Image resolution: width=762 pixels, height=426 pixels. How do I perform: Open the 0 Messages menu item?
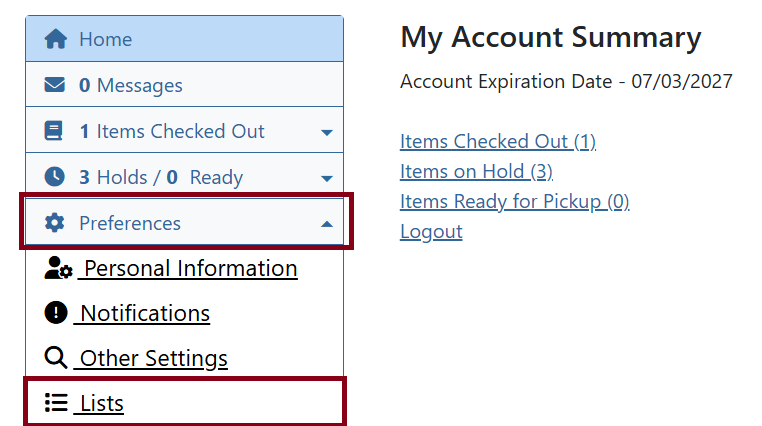point(185,85)
